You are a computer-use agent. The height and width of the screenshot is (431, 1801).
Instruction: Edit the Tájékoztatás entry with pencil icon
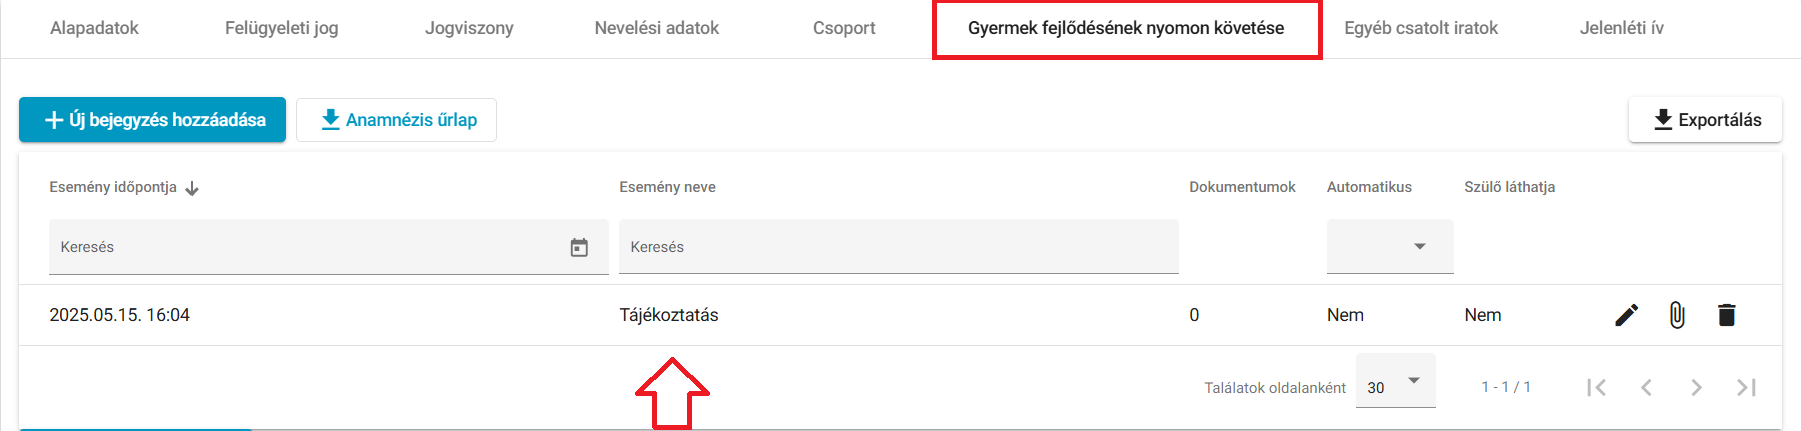tap(1627, 315)
